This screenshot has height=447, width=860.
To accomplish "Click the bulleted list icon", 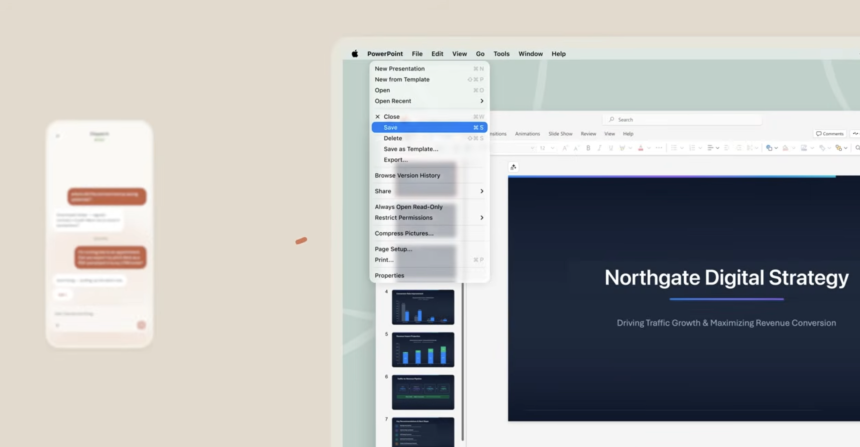I will [674, 148].
